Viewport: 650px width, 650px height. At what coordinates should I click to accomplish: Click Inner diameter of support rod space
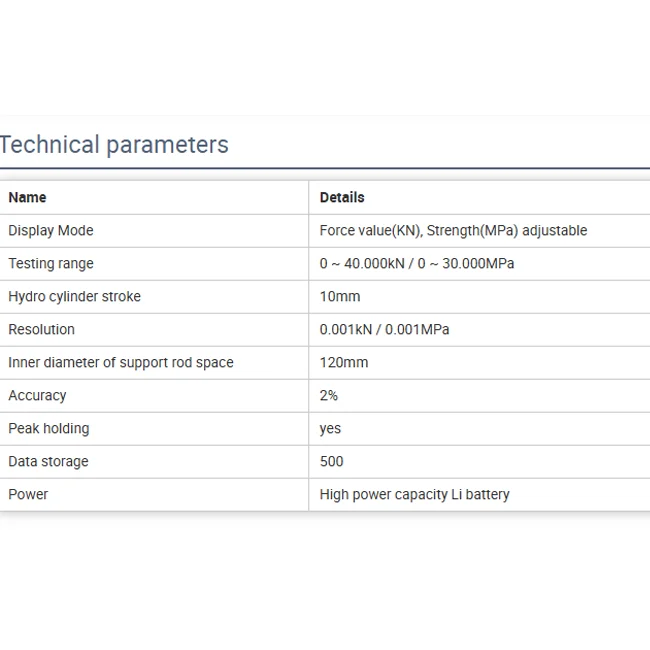pos(121,362)
